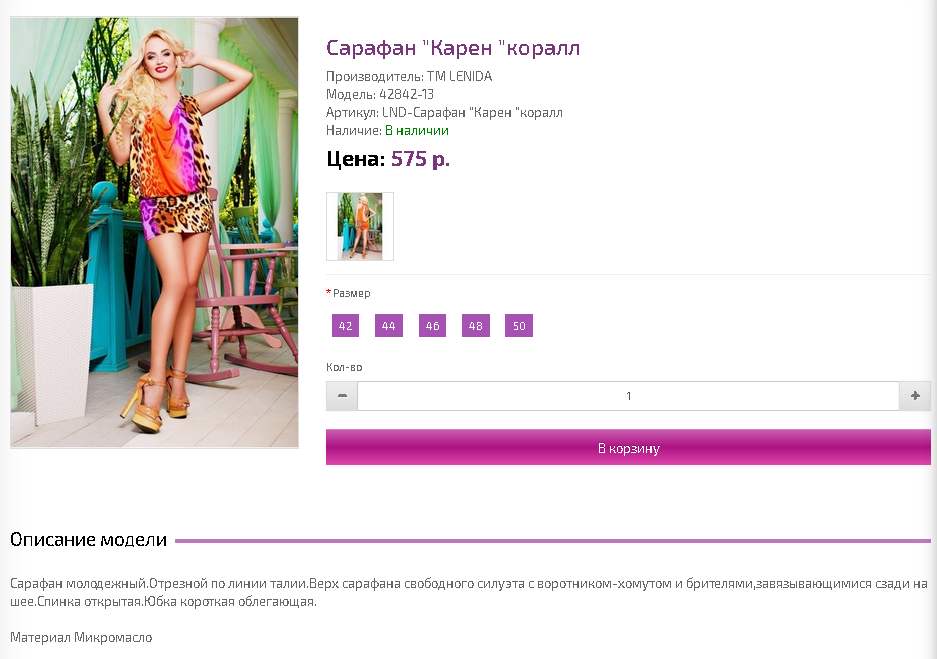937x659 pixels.
Task: Select the size 48 box
Action: pyautogui.click(x=476, y=326)
